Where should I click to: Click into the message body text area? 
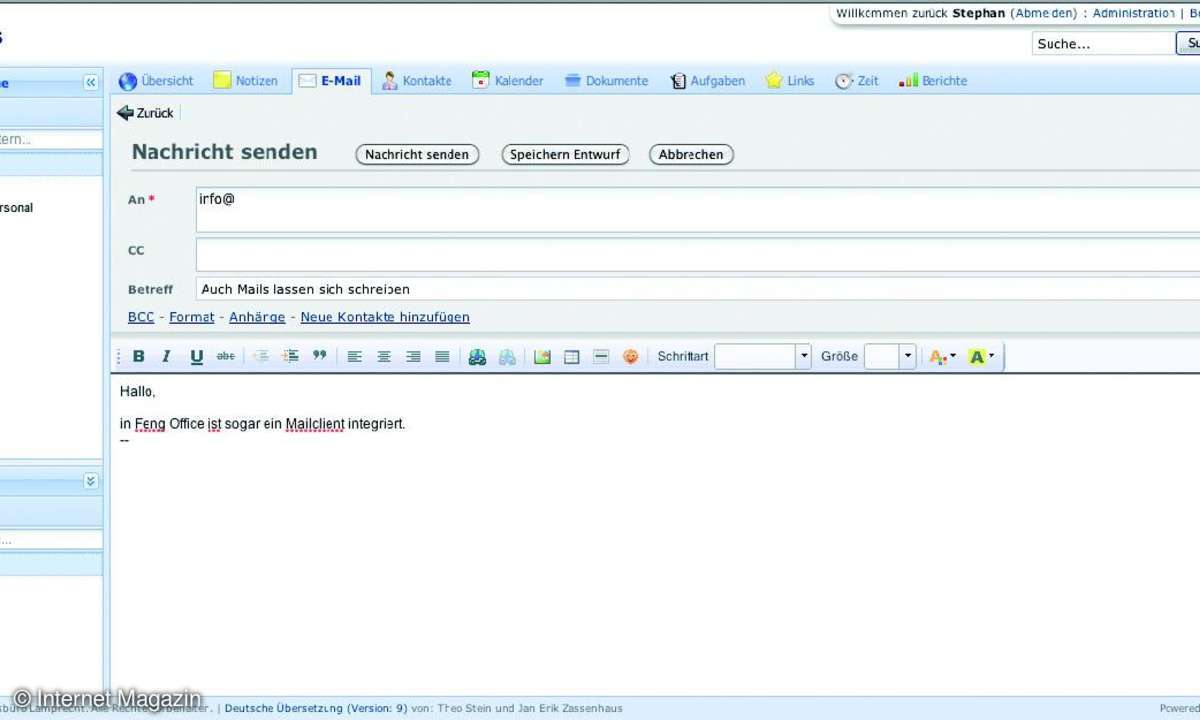coord(655,534)
